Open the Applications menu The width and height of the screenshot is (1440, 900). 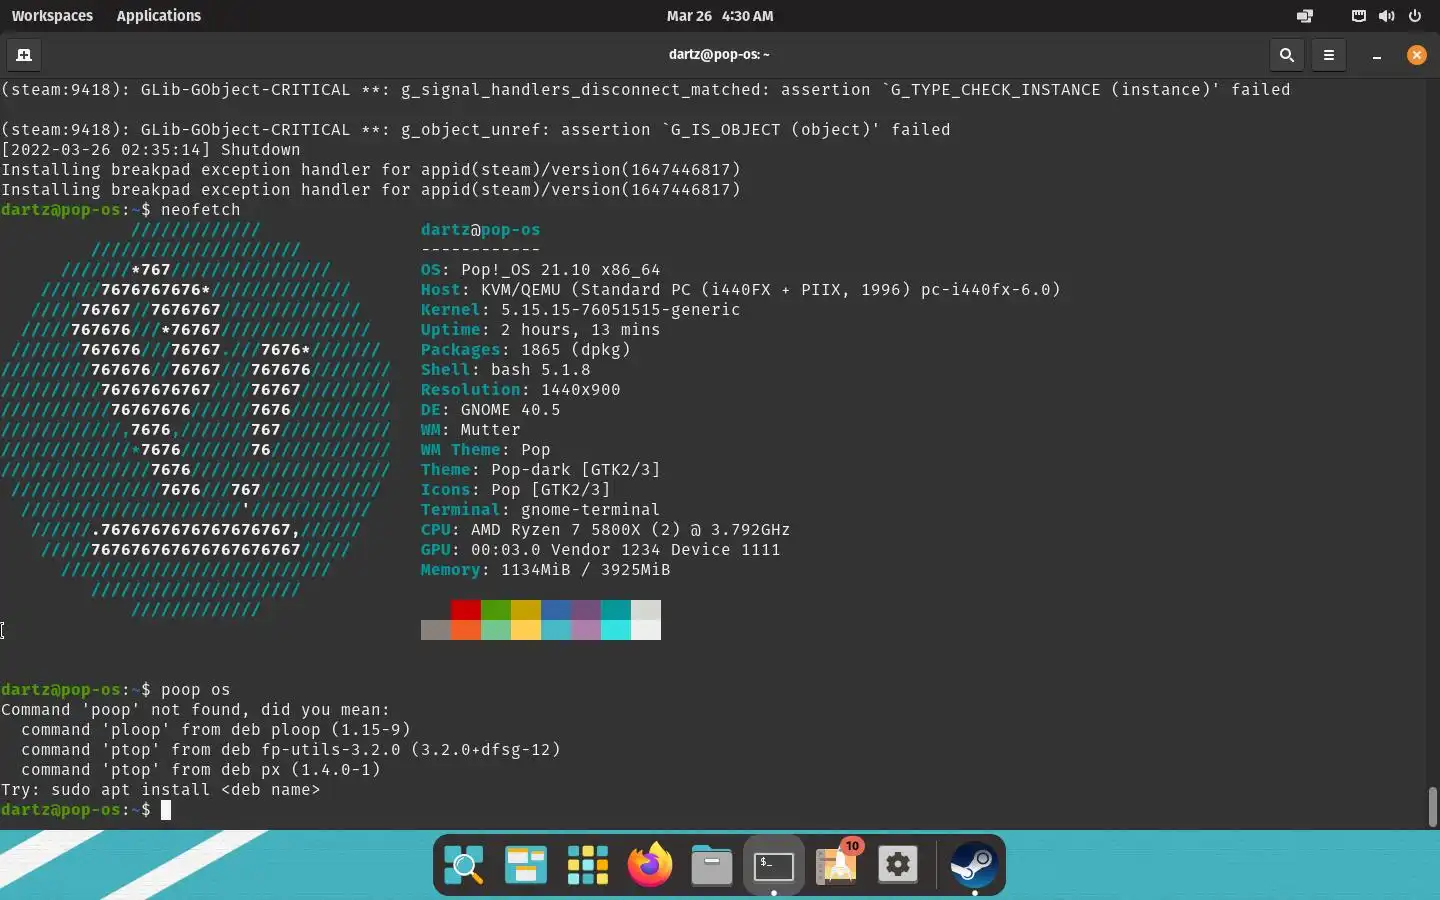coord(159,16)
